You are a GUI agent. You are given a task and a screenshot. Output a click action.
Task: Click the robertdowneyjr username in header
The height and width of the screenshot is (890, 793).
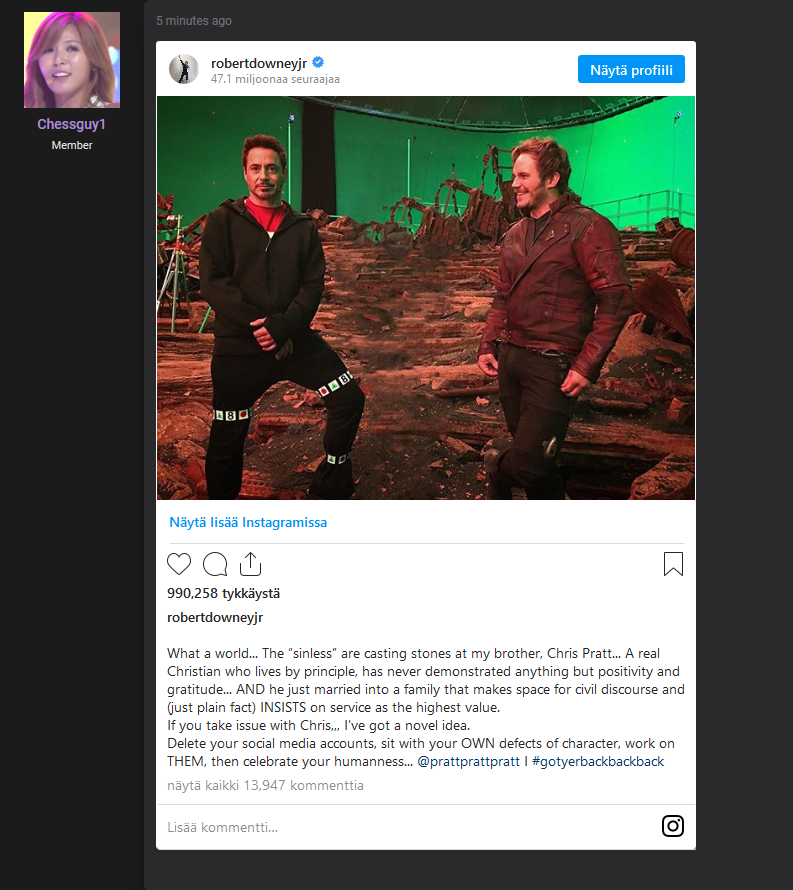(259, 63)
